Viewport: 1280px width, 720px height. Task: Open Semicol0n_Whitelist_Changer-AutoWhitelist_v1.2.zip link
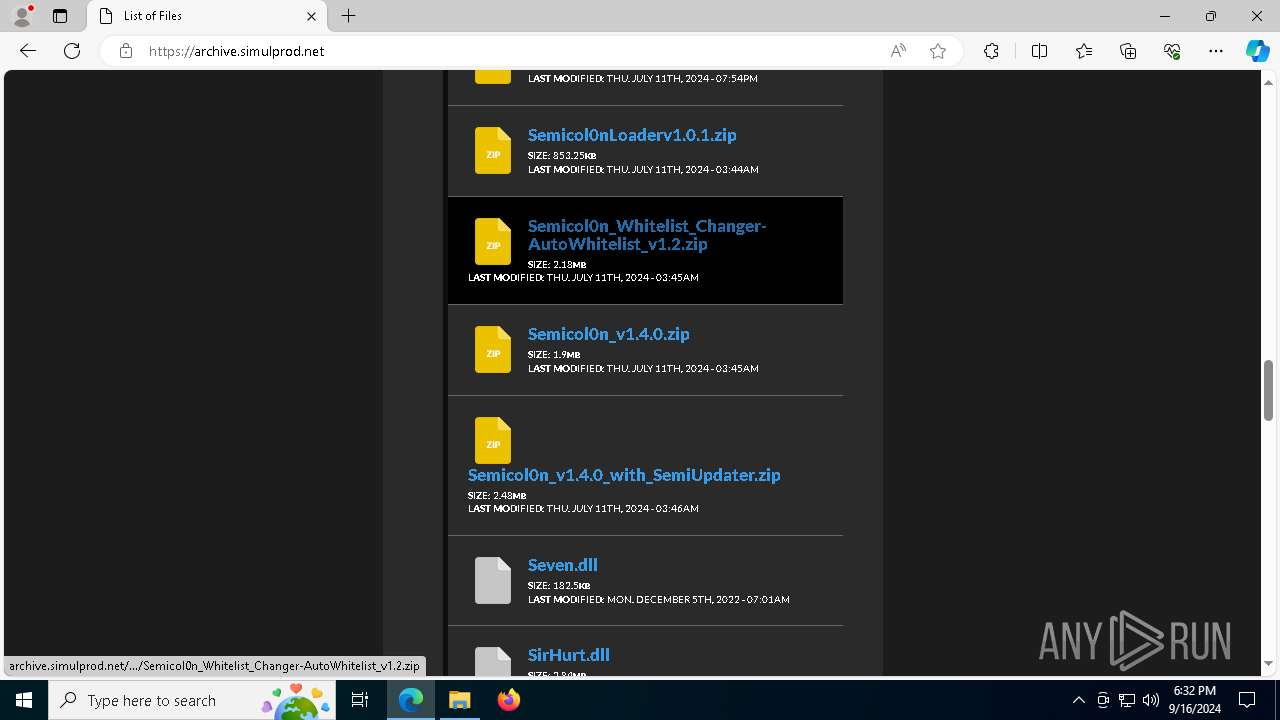click(647, 235)
